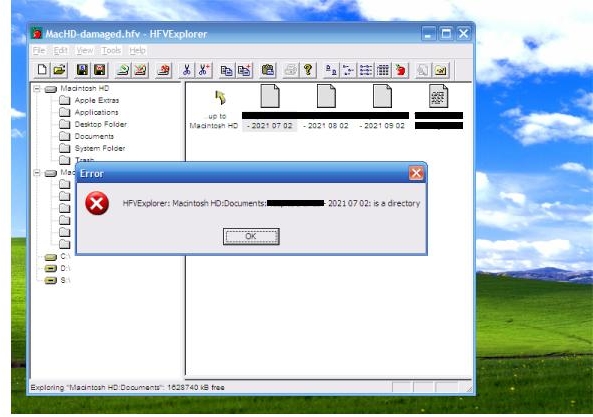
Task: Minimize the HFVExplorer window
Action: [428, 34]
